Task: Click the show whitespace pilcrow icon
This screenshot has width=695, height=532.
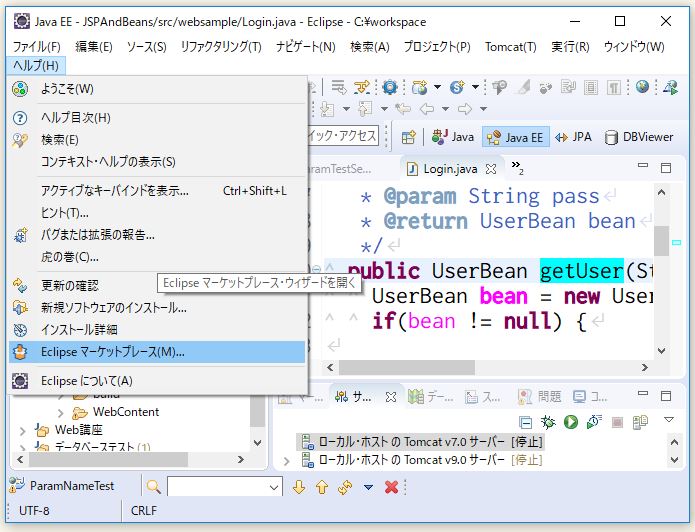Action: click(614, 87)
